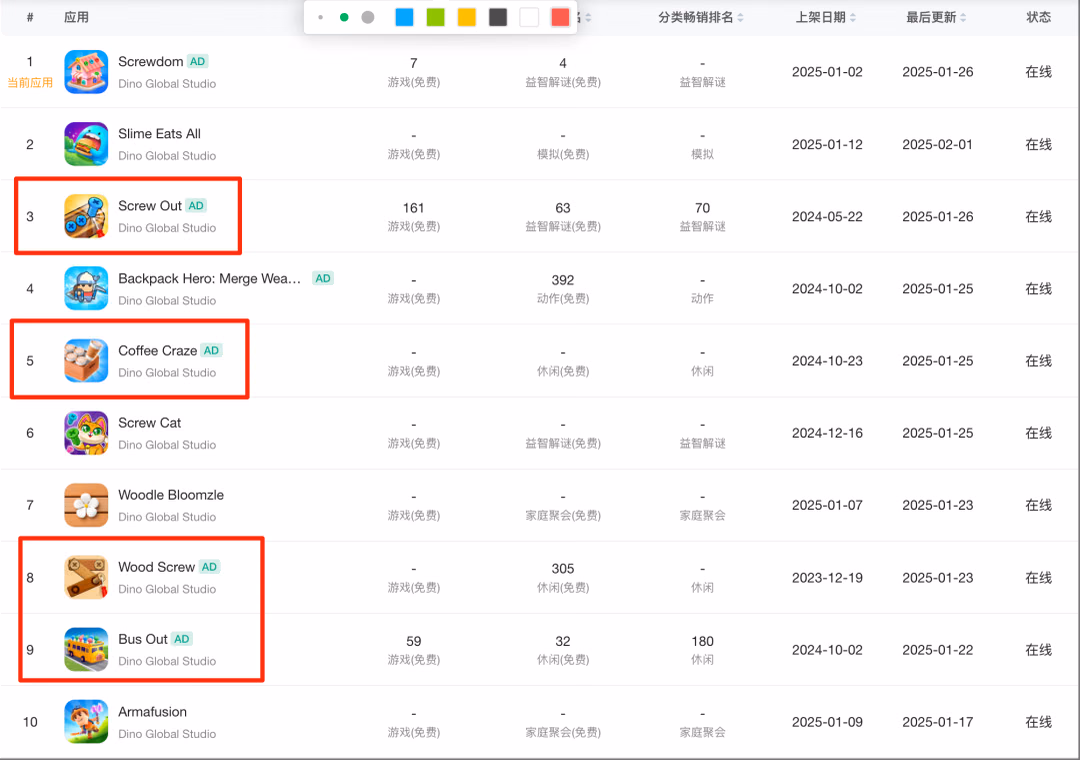Open the Screw Cat name link
This screenshot has height=760, width=1080.
[149, 422]
